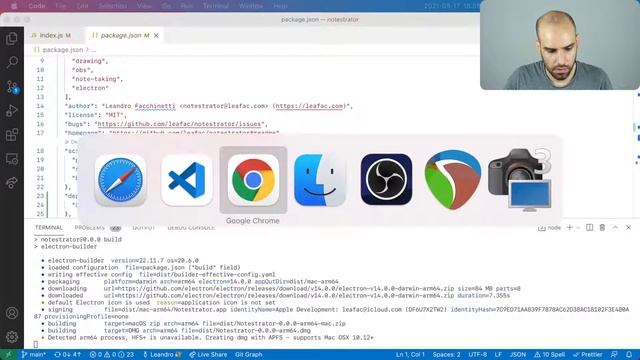Split the terminal panel
Viewport: 640px width, 360px height.
pos(589,227)
